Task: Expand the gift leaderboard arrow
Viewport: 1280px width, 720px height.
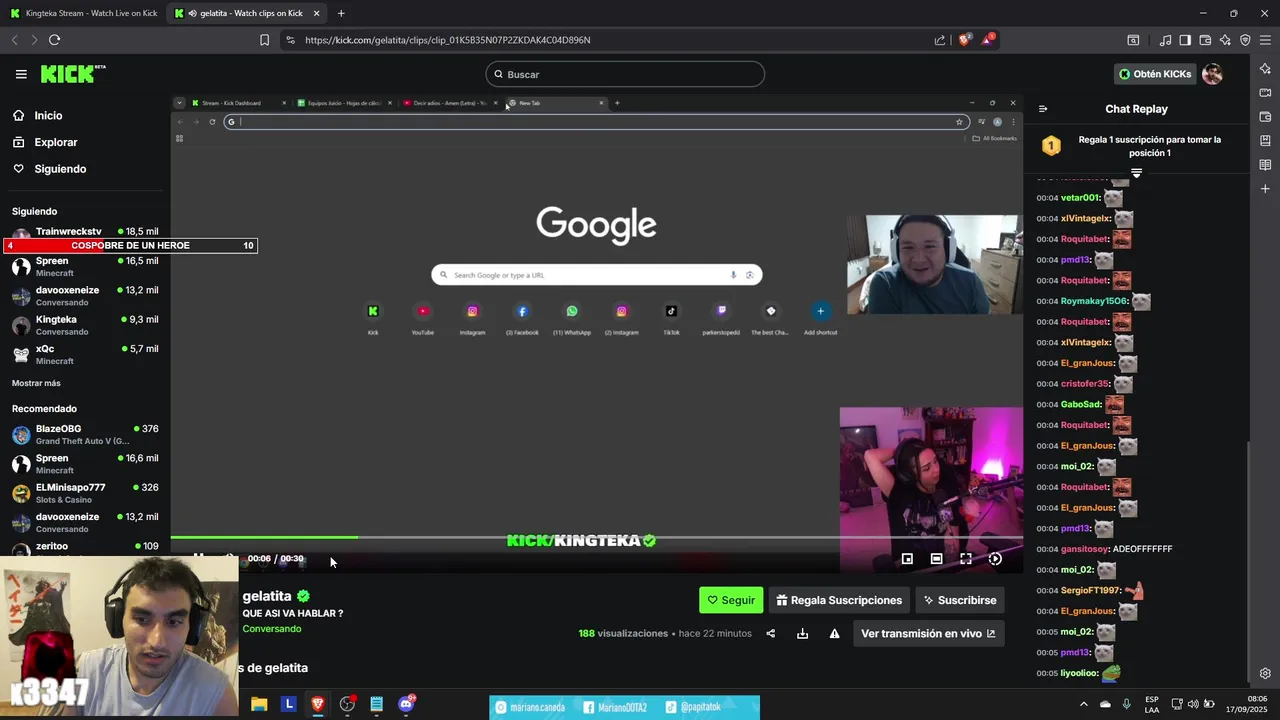Action: 1136,173
